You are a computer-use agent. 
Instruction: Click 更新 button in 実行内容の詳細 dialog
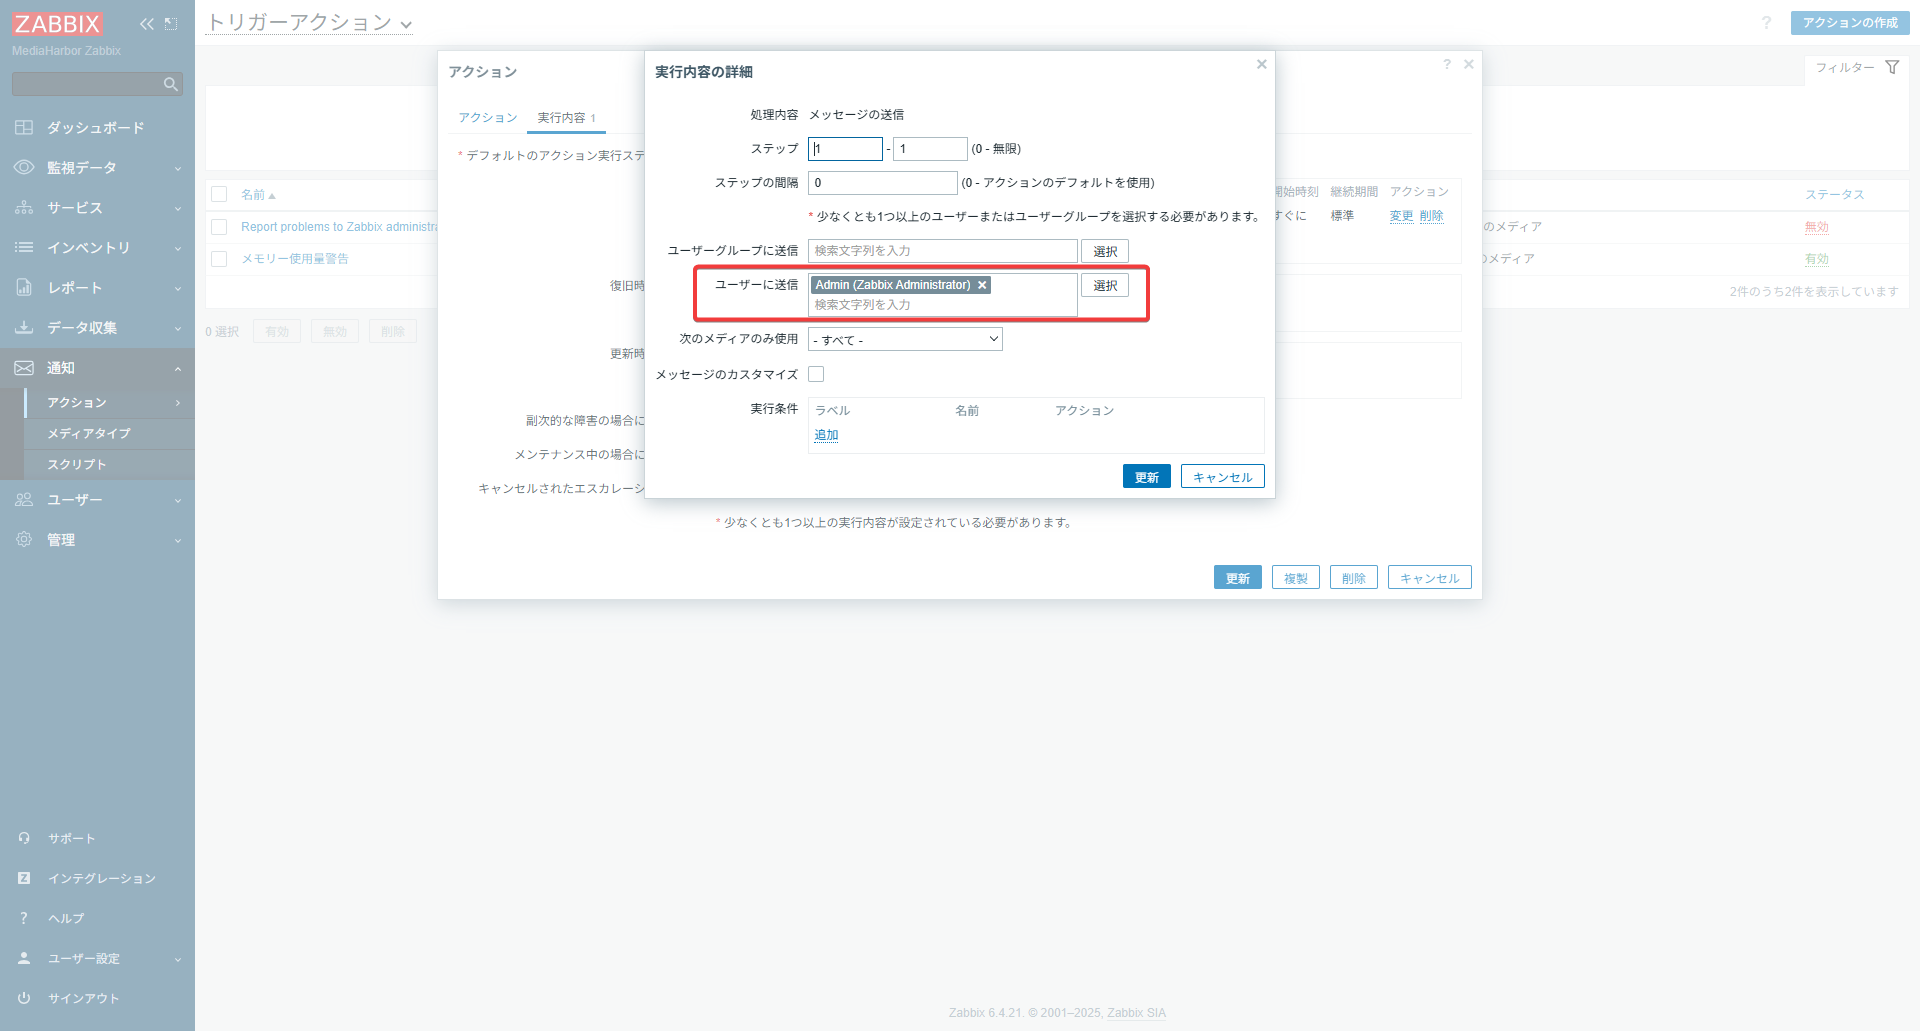tap(1146, 477)
